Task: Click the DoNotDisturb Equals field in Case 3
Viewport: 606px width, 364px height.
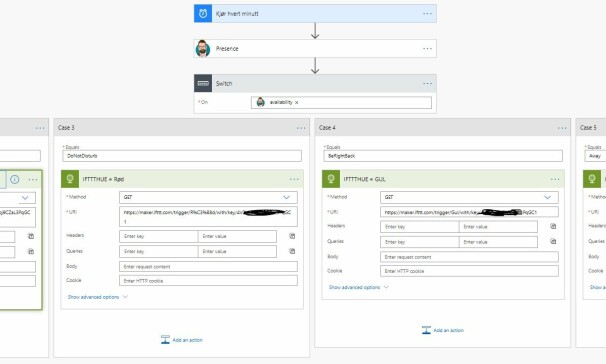Action: click(x=182, y=156)
